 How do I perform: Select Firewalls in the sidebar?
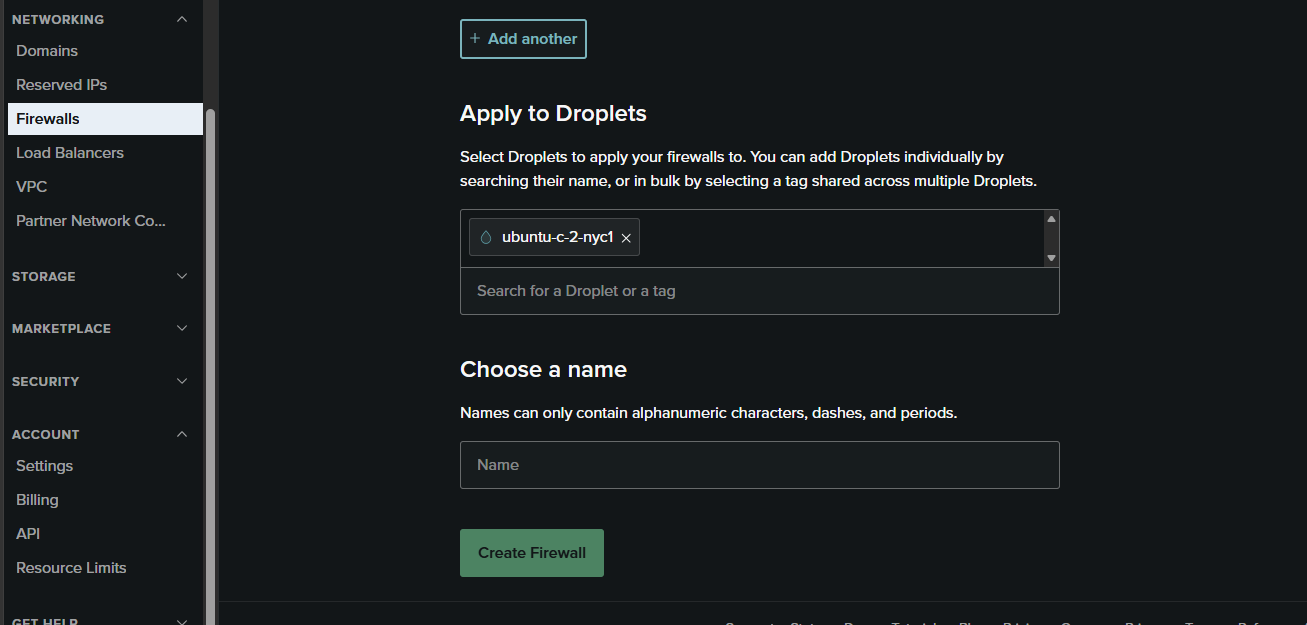point(104,119)
